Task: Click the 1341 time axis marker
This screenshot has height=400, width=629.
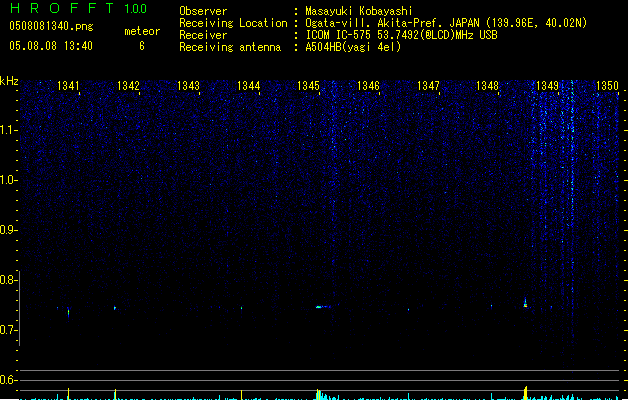Action: tap(68, 86)
